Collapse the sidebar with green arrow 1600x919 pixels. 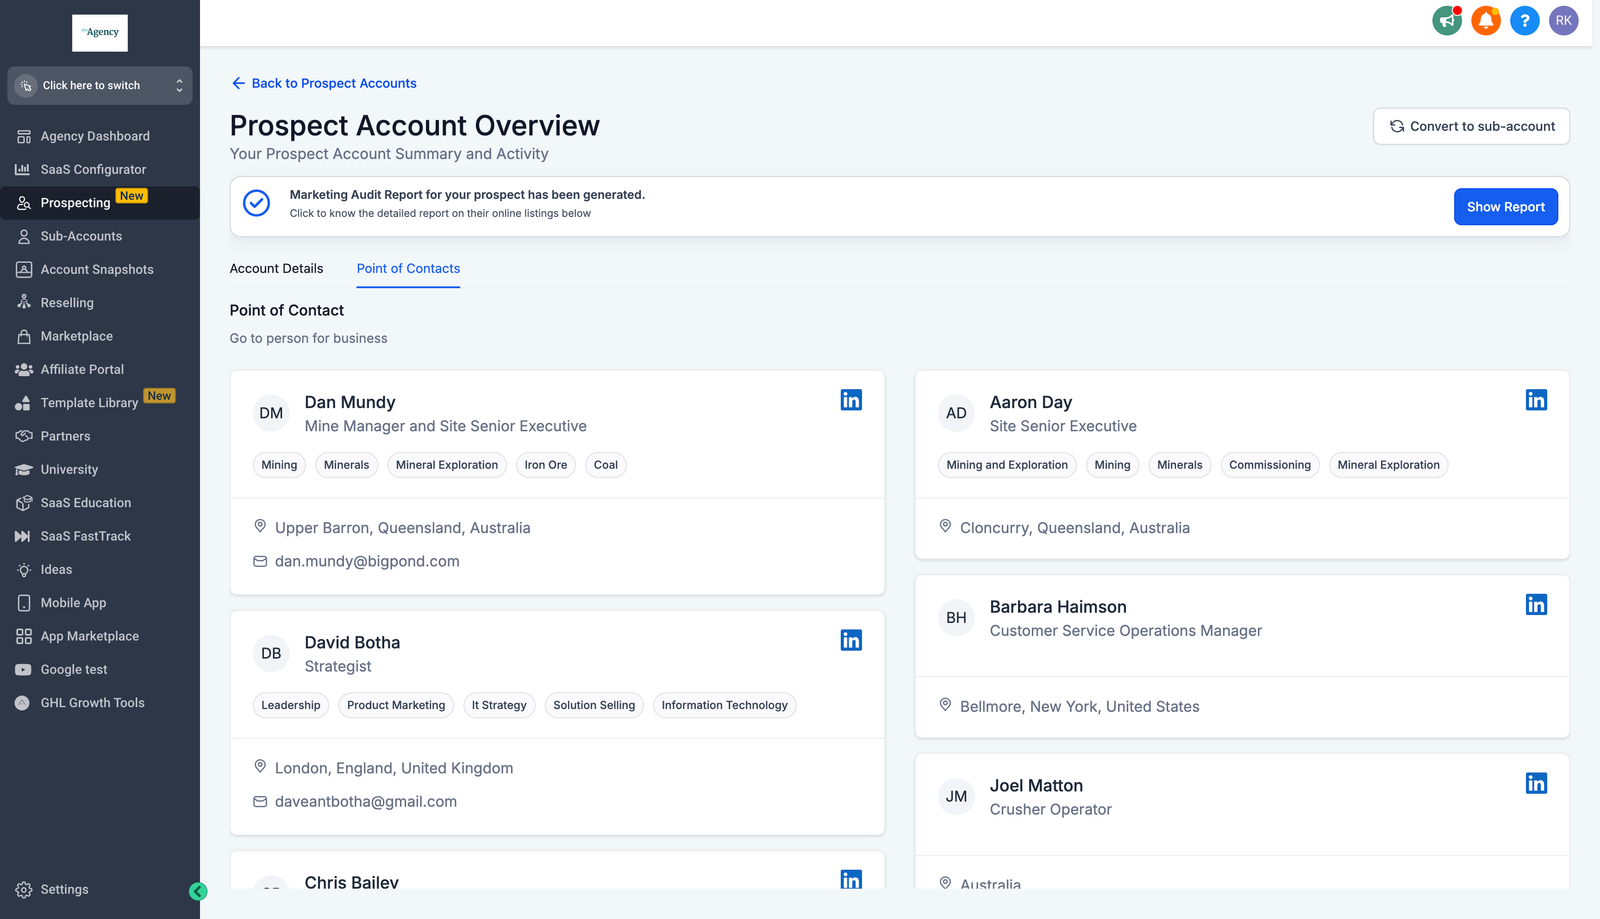pyautogui.click(x=198, y=891)
